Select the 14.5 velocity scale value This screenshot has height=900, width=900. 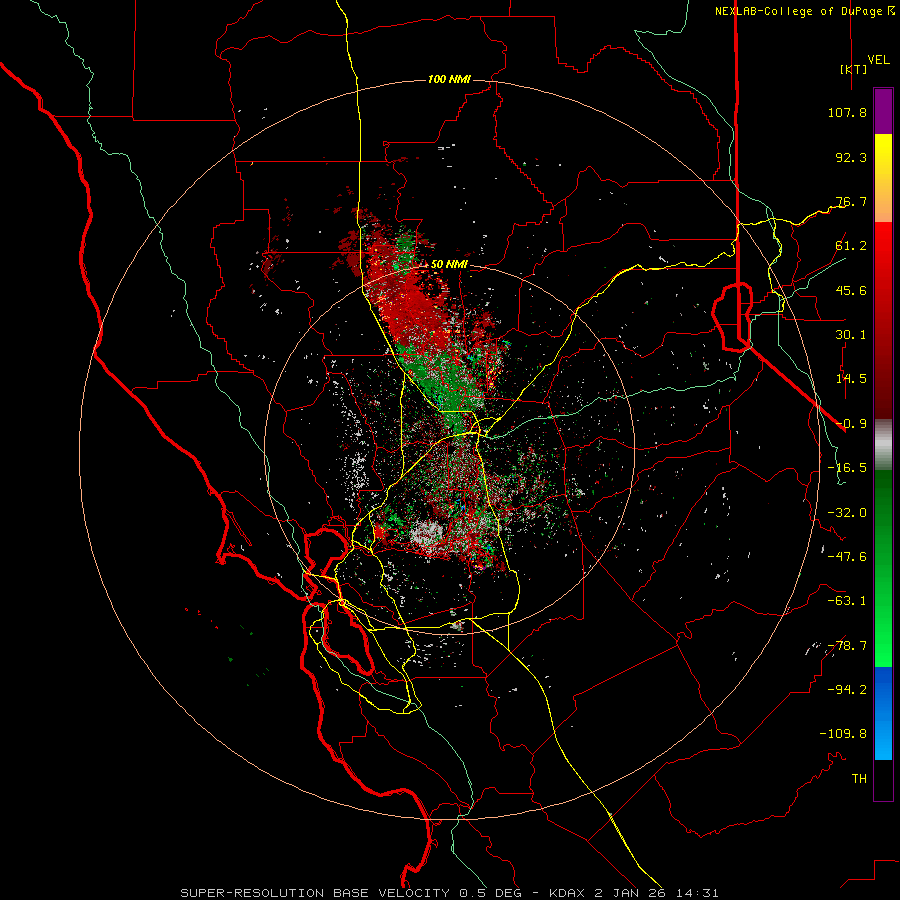(851, 379)
